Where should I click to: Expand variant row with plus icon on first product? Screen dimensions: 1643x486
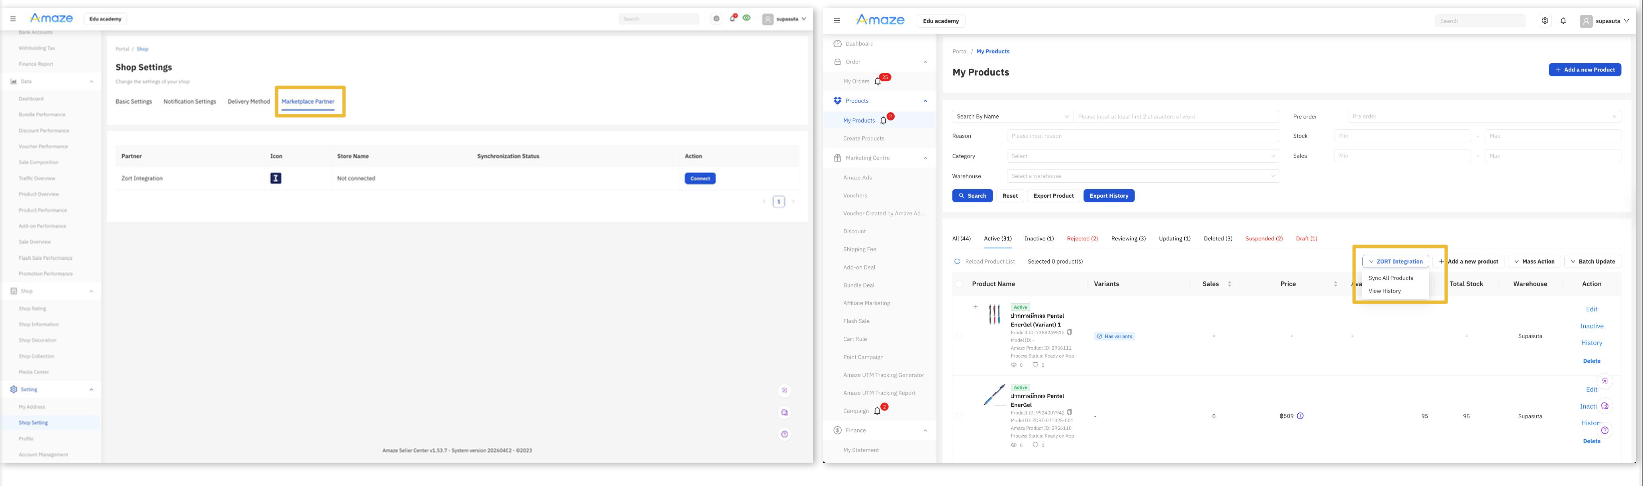click(x=975, y=306)
